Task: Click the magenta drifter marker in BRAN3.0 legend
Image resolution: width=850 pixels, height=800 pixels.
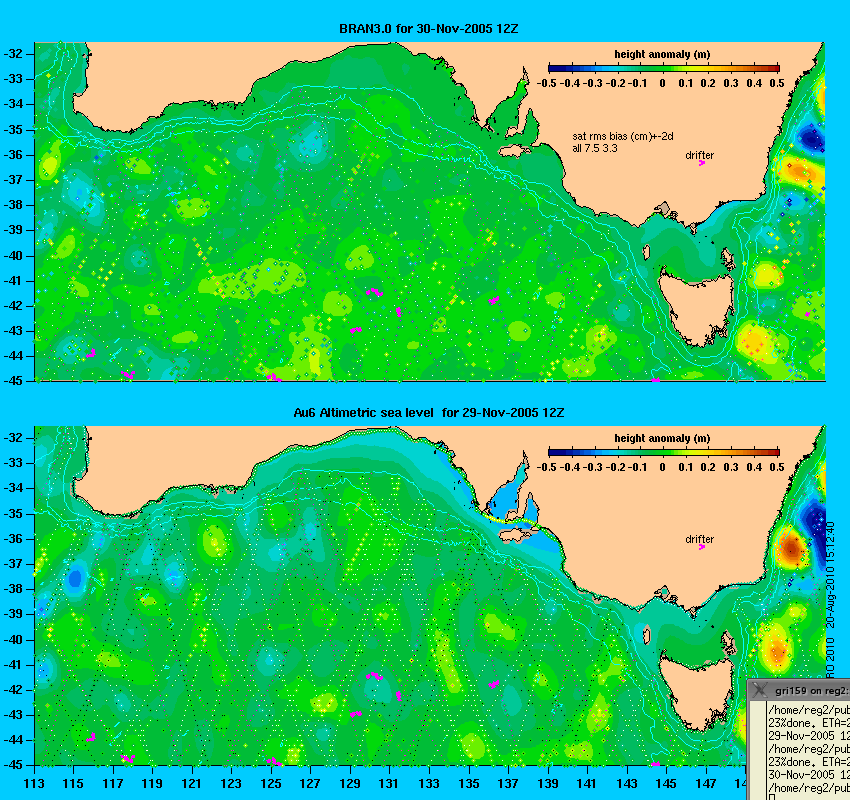Action: [701, 163]
